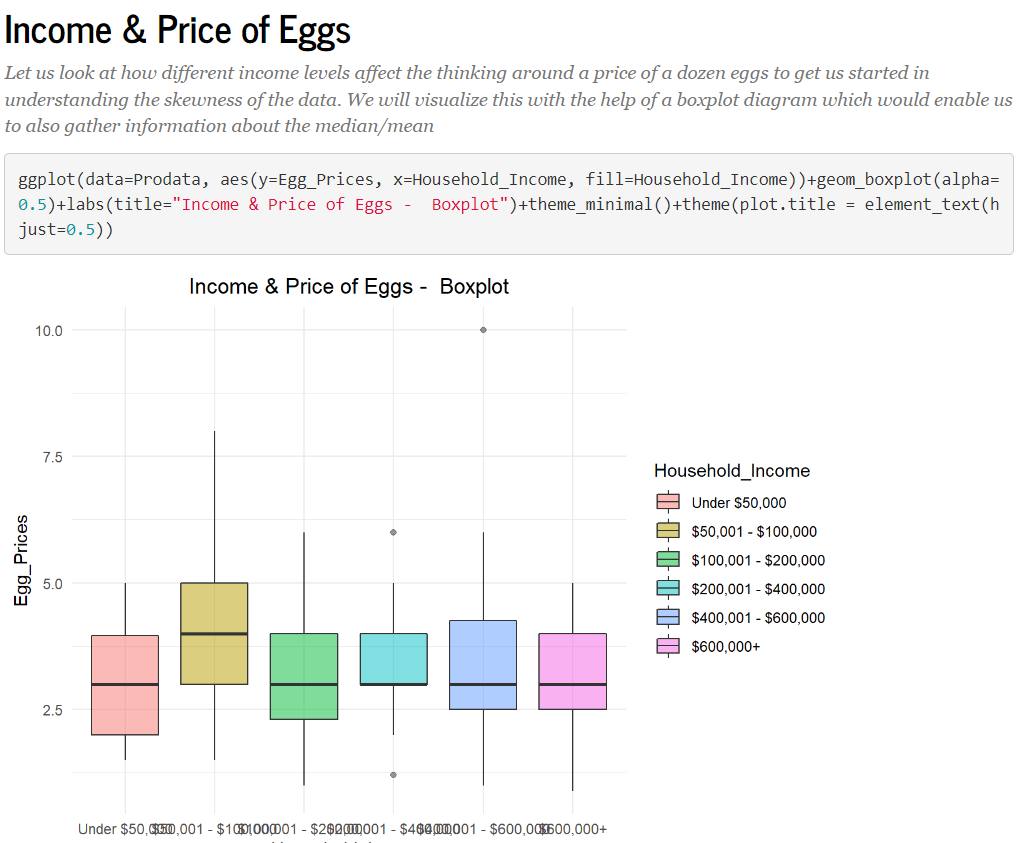Click the cyan $200,001 - $400,000 boxplot box
This screenshot has width=1027, height=843.
point(394,659)
